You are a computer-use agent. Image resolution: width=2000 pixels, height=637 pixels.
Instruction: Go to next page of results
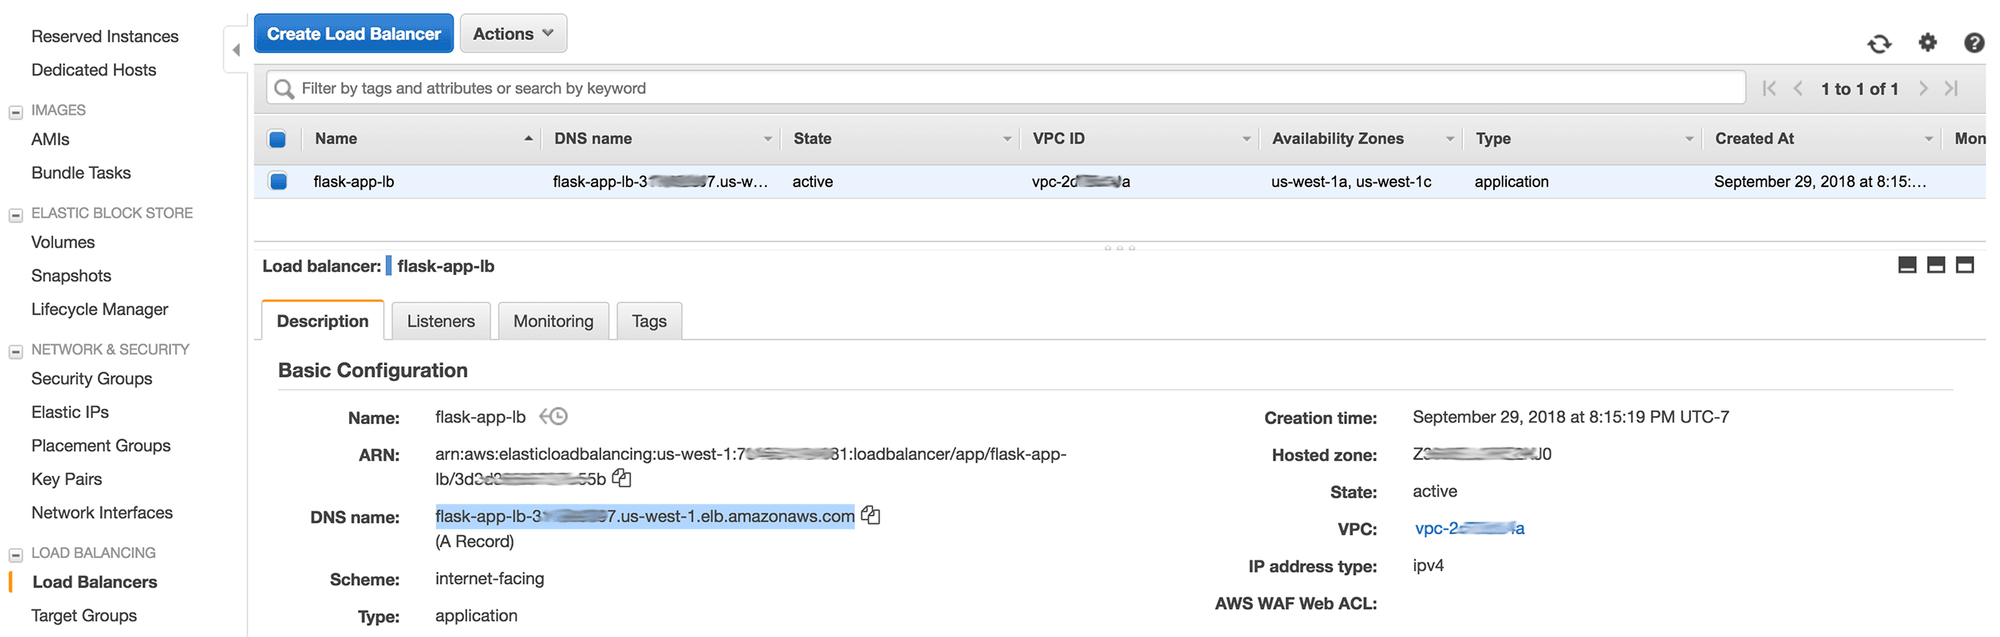click(x=1923, y=88)
